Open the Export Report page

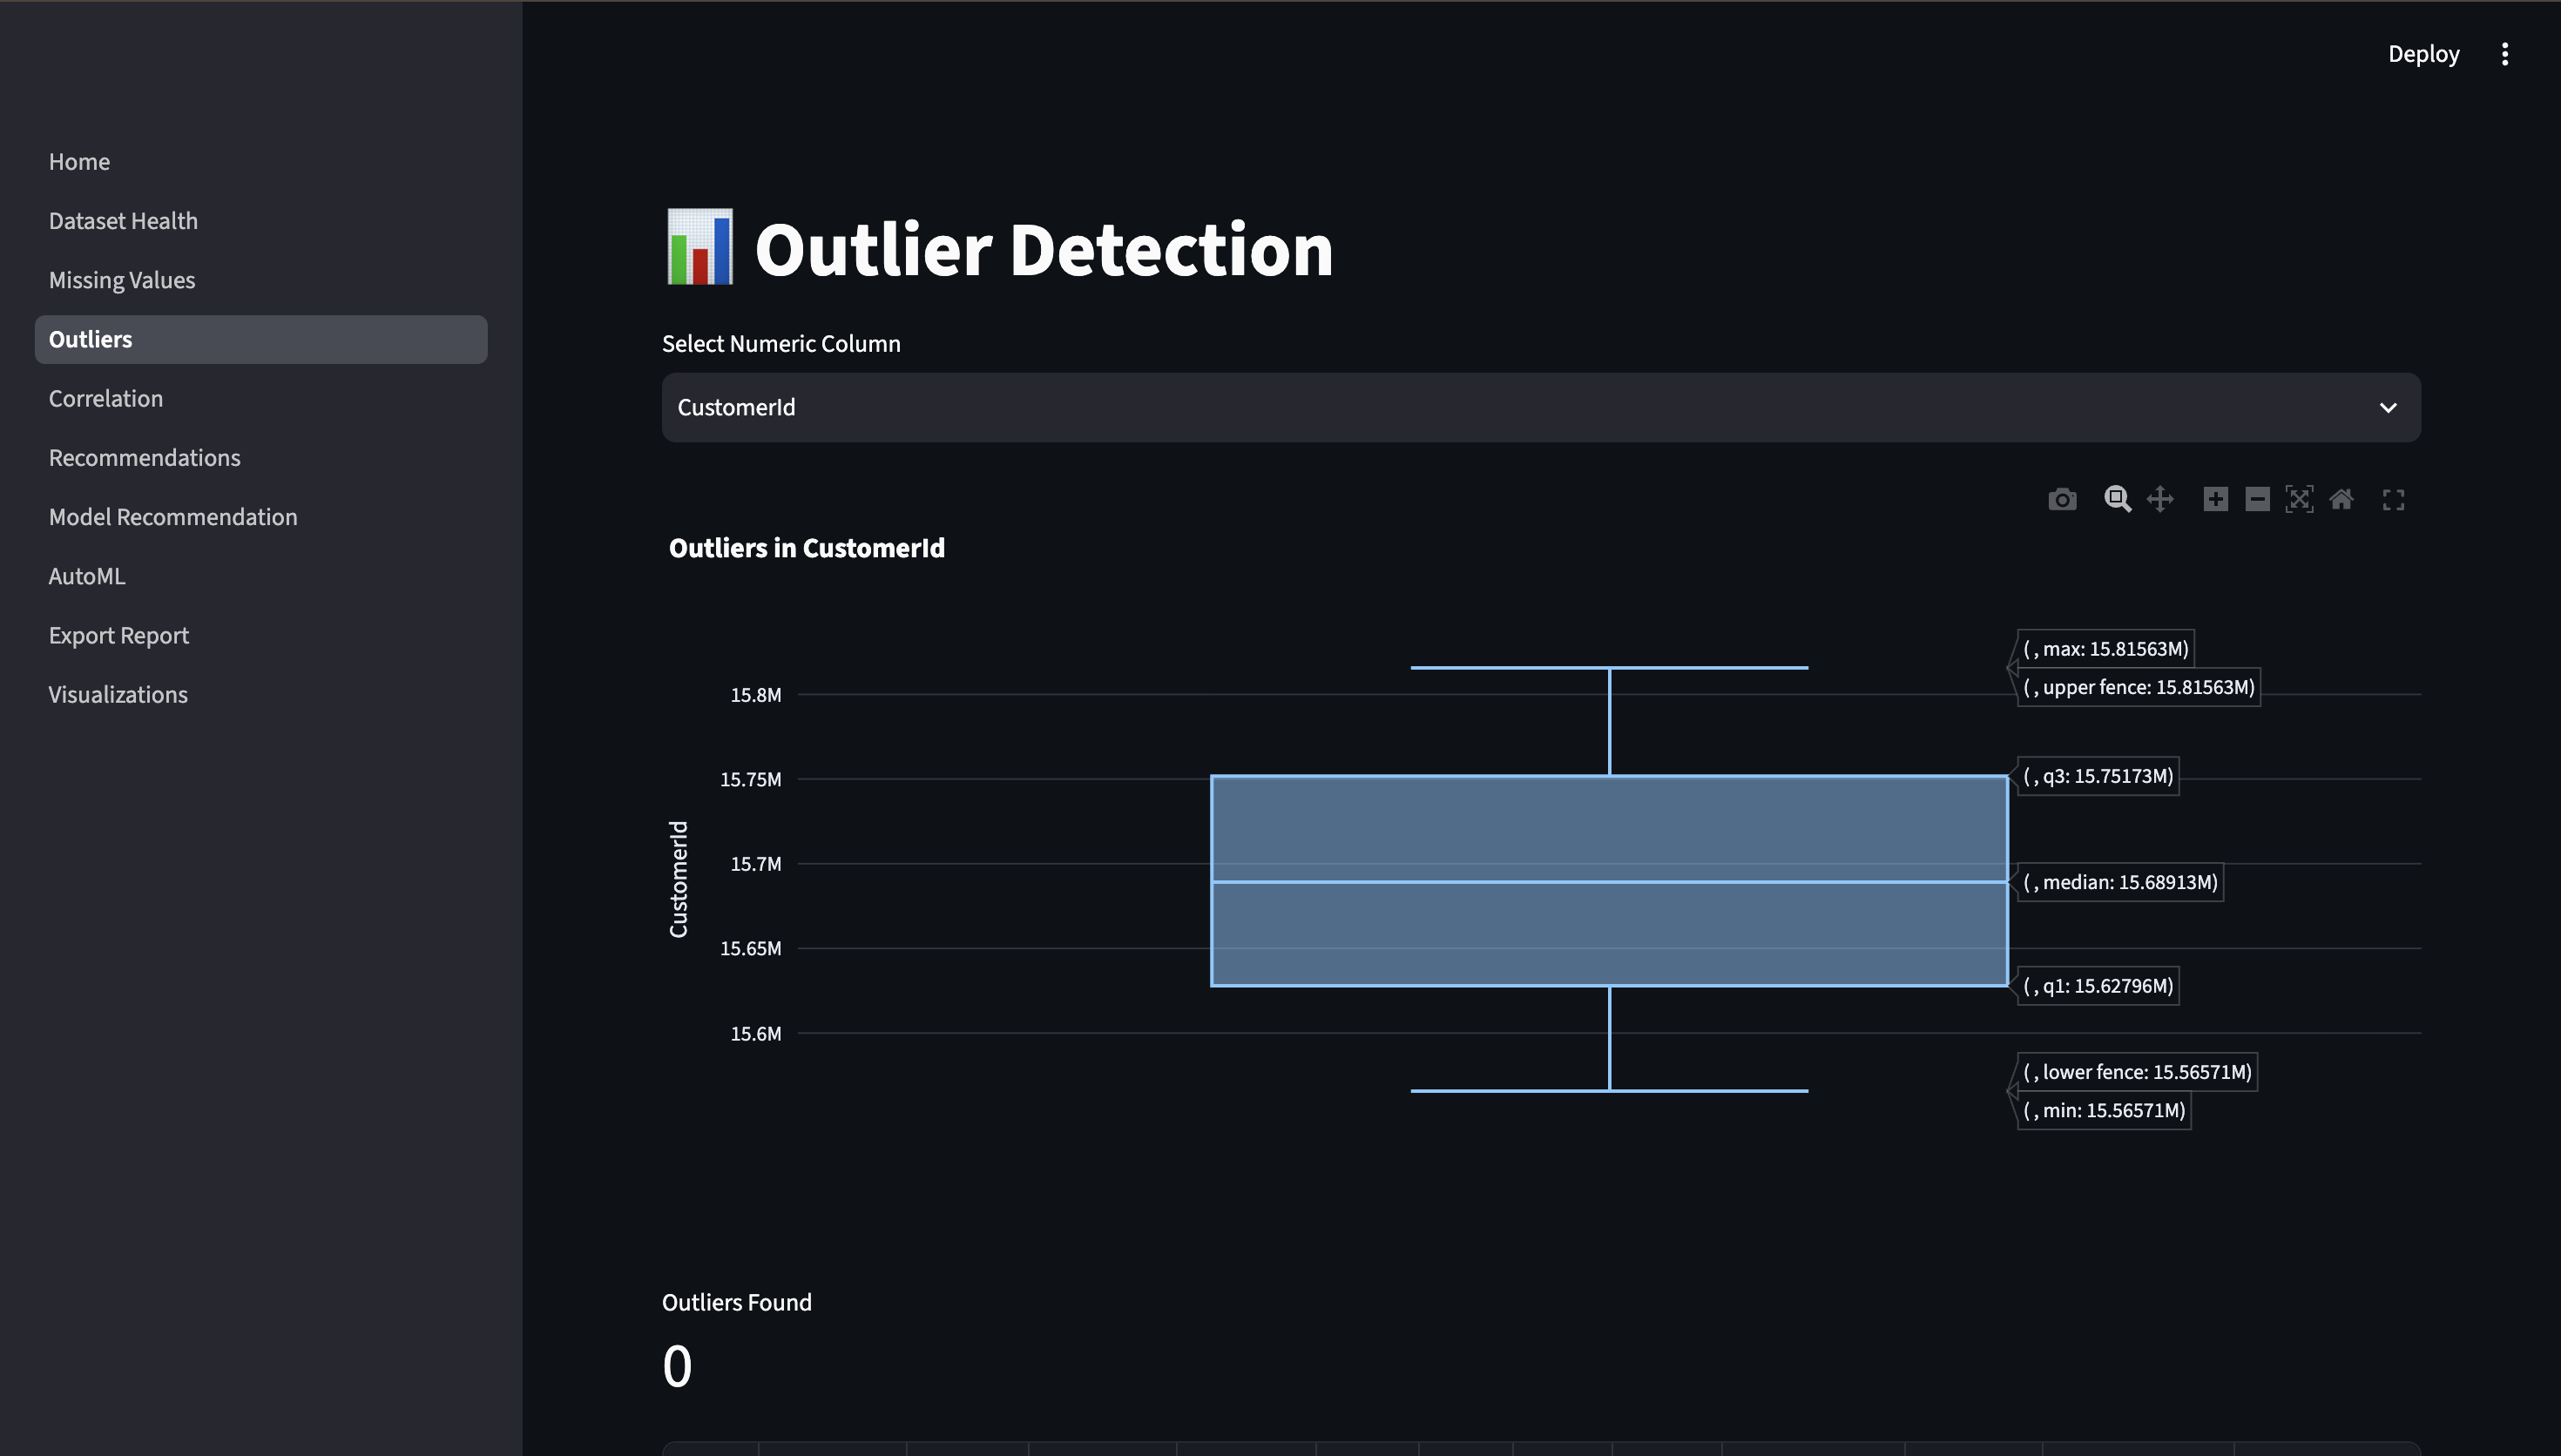click(x=119, y=636)
